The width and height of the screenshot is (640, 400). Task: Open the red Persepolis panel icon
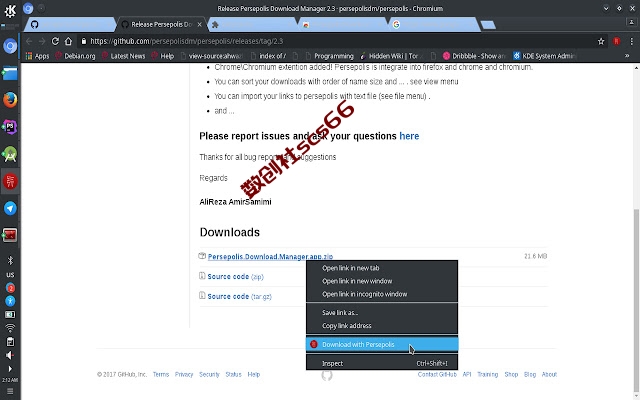[10, 181]
